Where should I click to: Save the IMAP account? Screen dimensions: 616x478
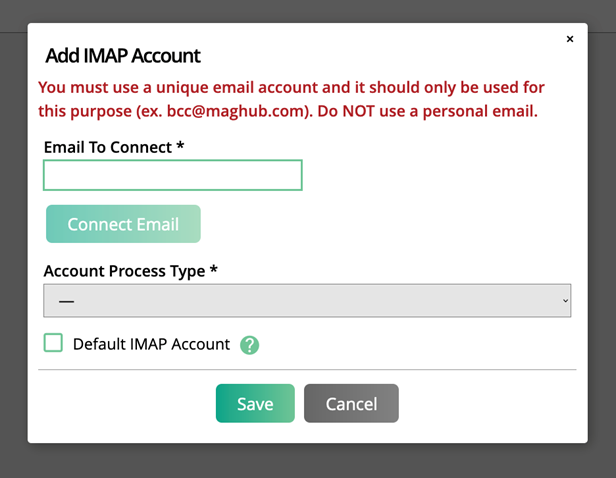tap(255, 404)
